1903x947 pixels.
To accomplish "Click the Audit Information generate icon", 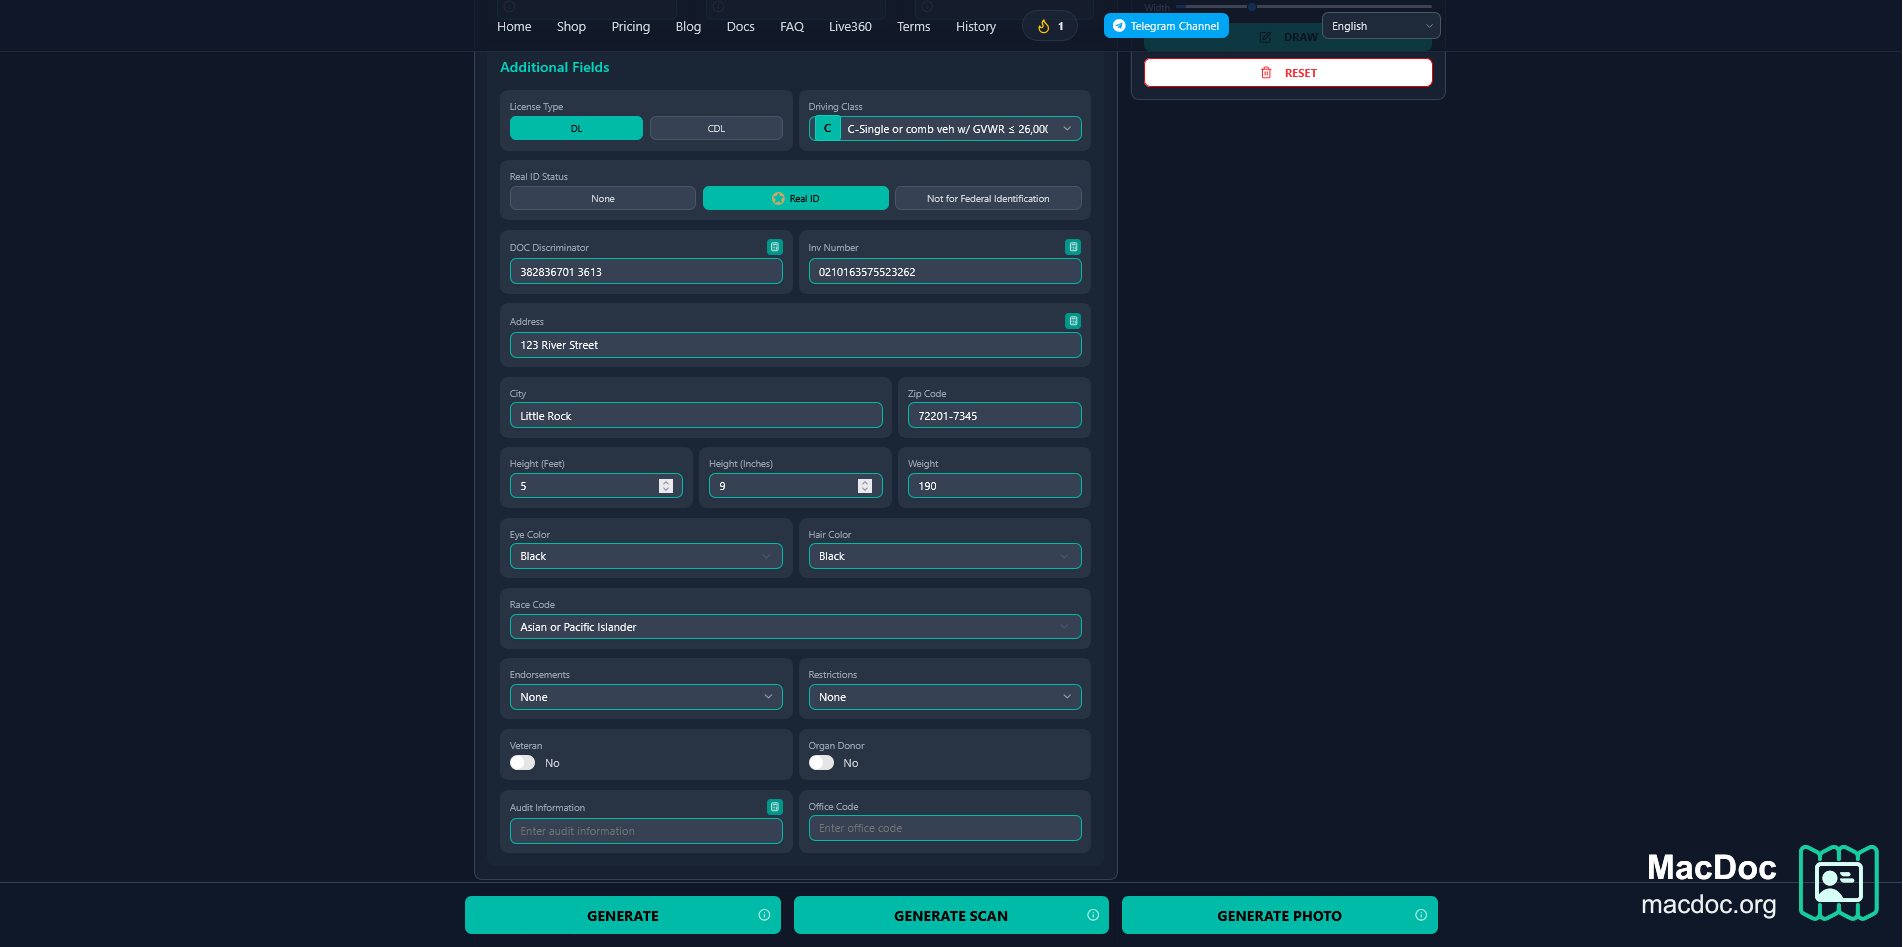I will click(x=774, y=807).
